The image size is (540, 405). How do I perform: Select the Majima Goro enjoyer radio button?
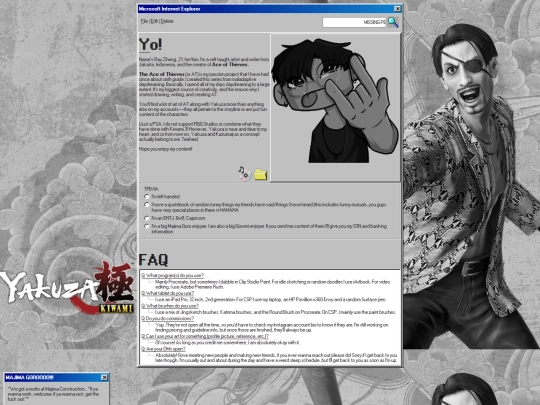pyautogui.click(x=147, y=226)
